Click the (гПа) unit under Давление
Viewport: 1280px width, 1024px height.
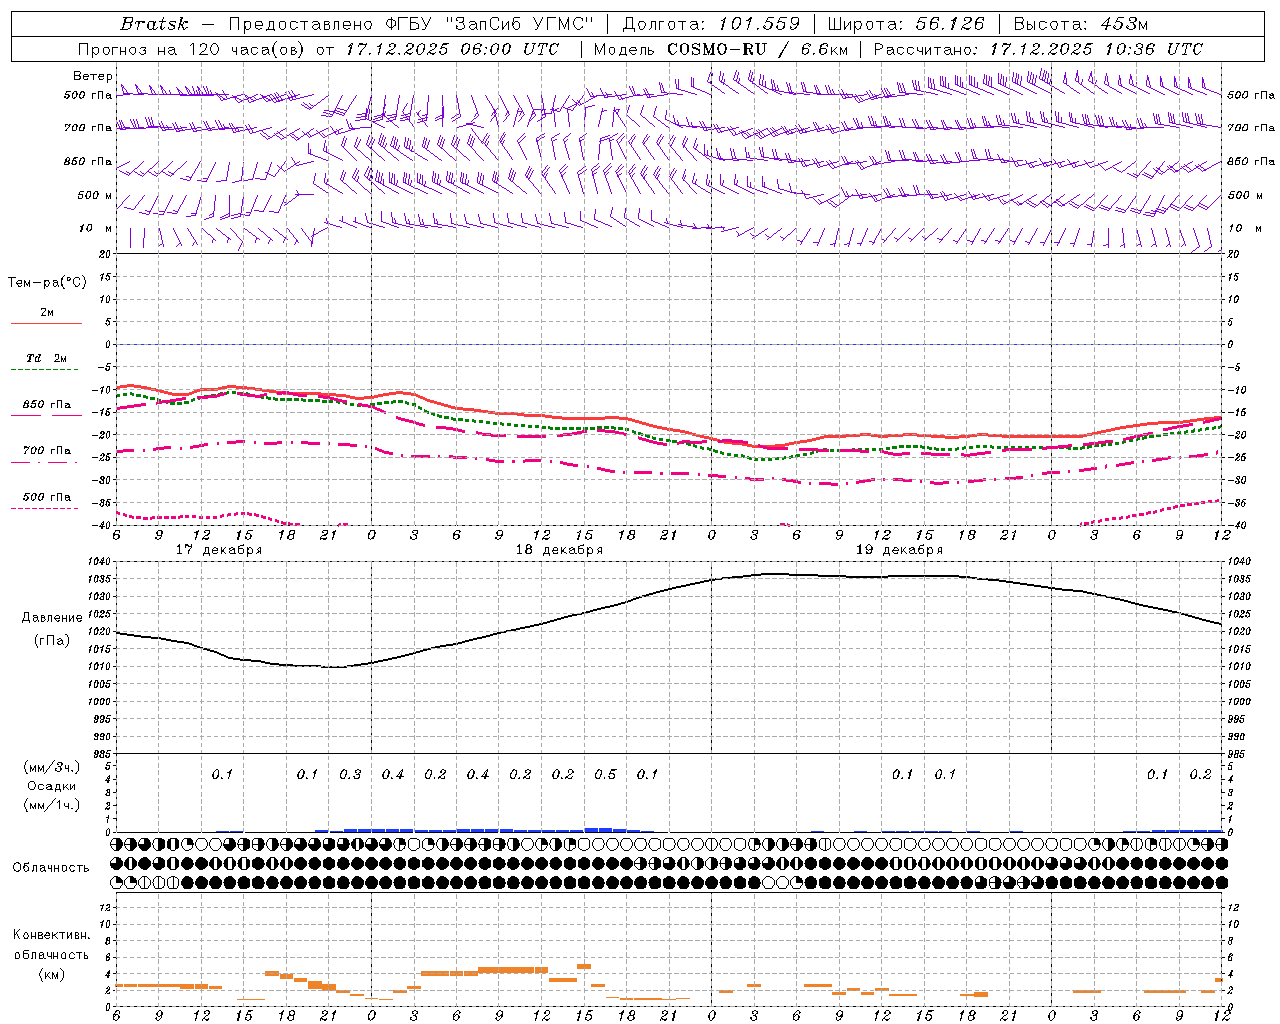pos(52,640)
